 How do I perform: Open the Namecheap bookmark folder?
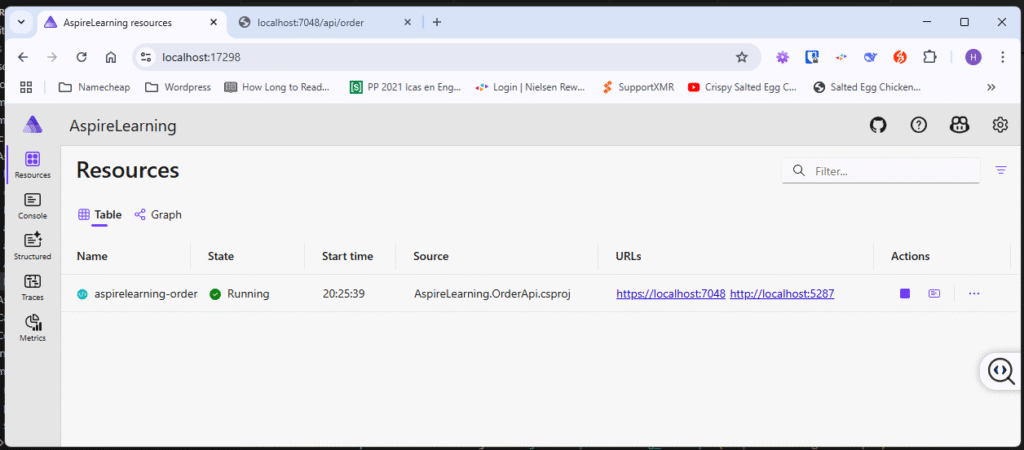tap(94, 87)
